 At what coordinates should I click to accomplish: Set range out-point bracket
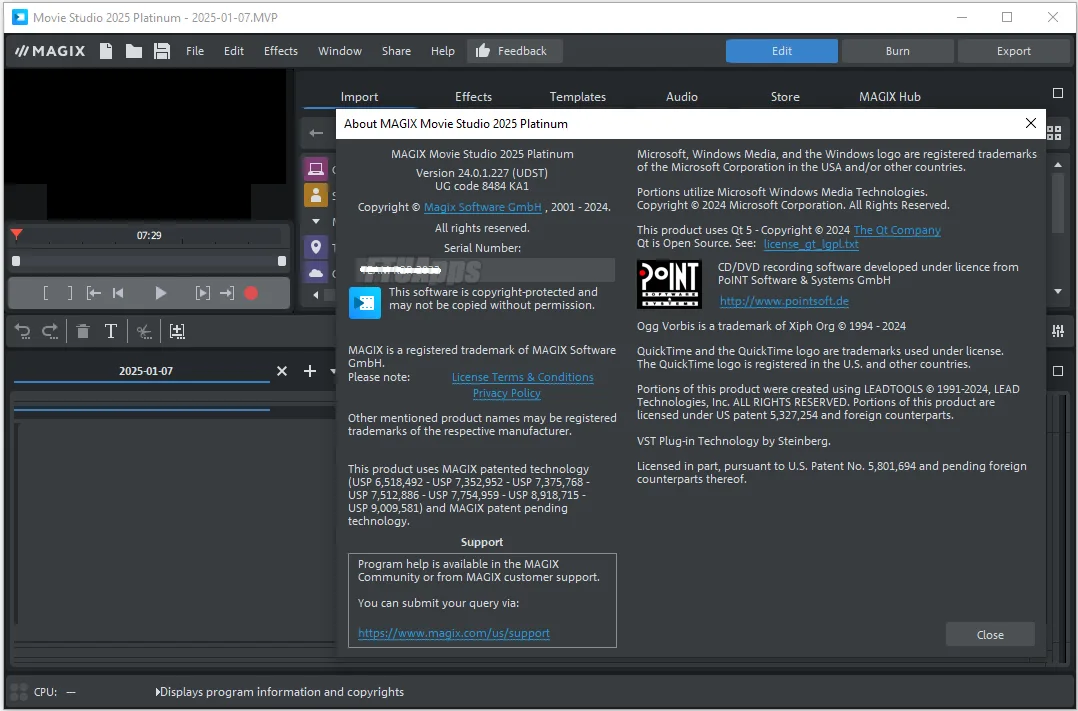(69, 294)
